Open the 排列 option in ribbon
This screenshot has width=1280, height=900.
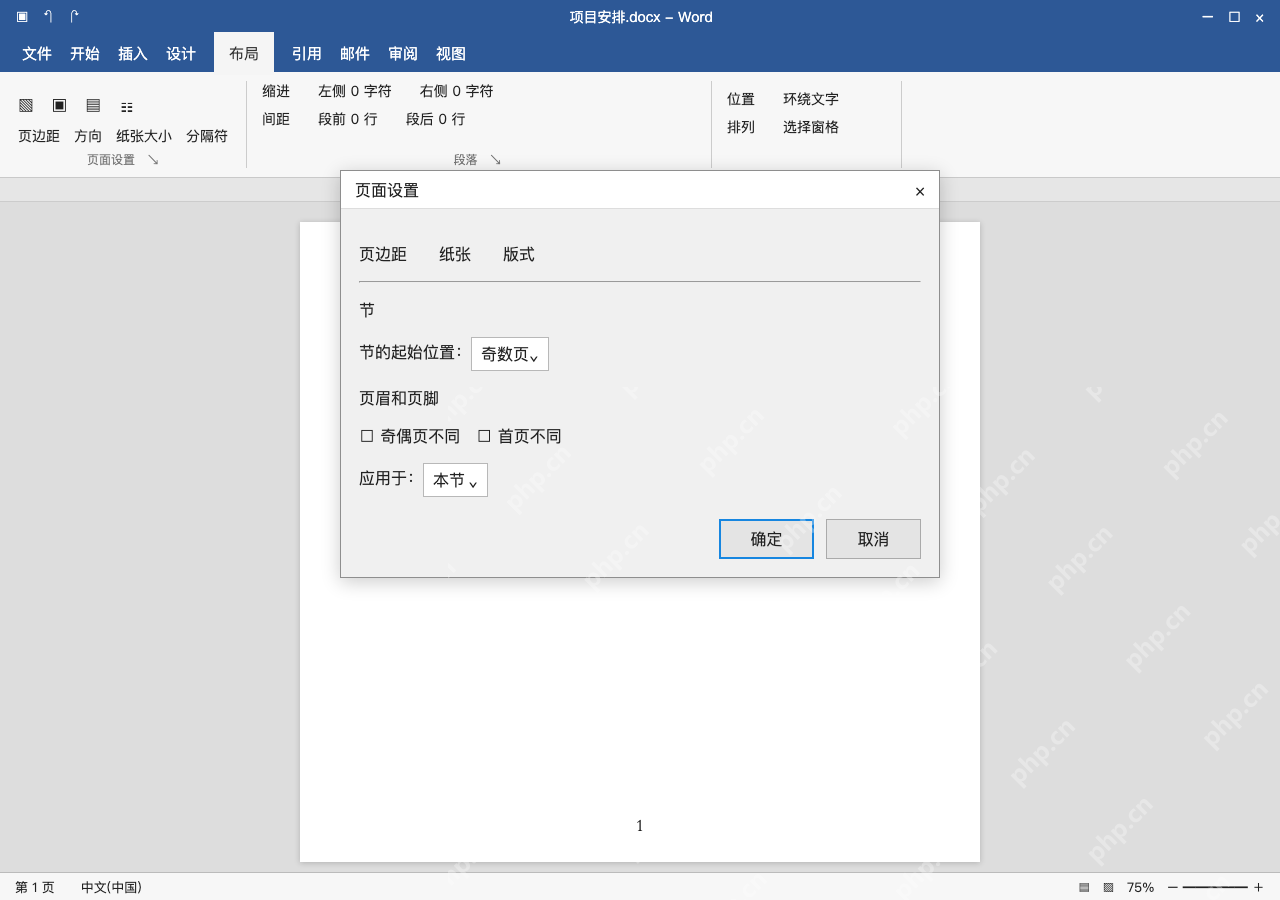(x=741, y=127)
